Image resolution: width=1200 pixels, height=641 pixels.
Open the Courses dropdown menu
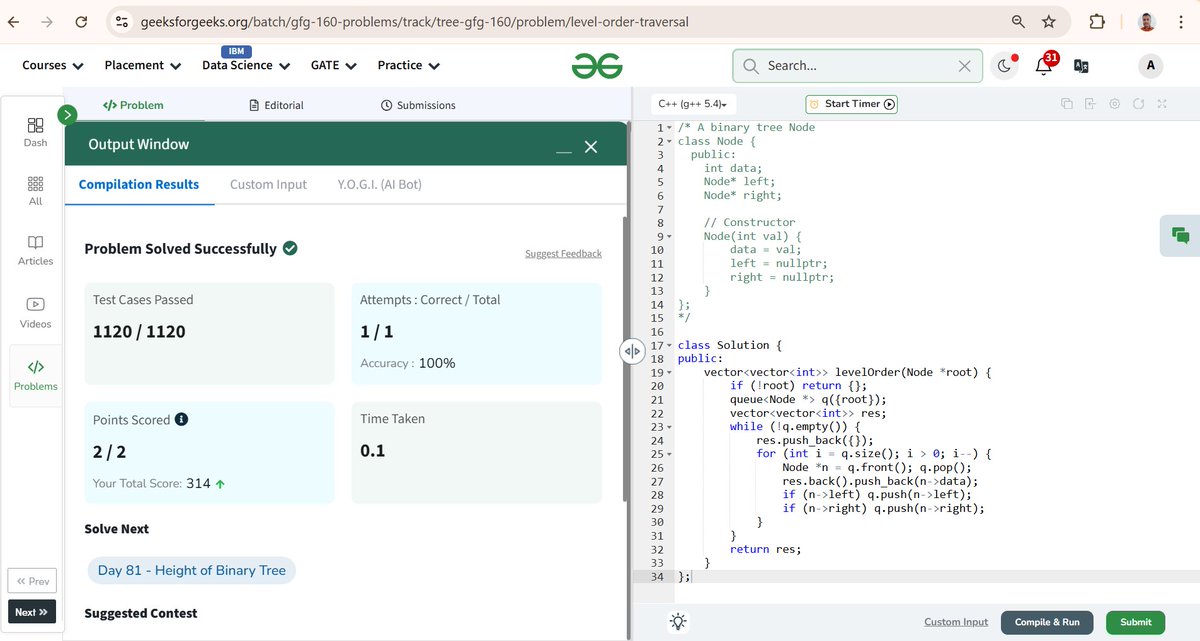(x=52, y=65)
